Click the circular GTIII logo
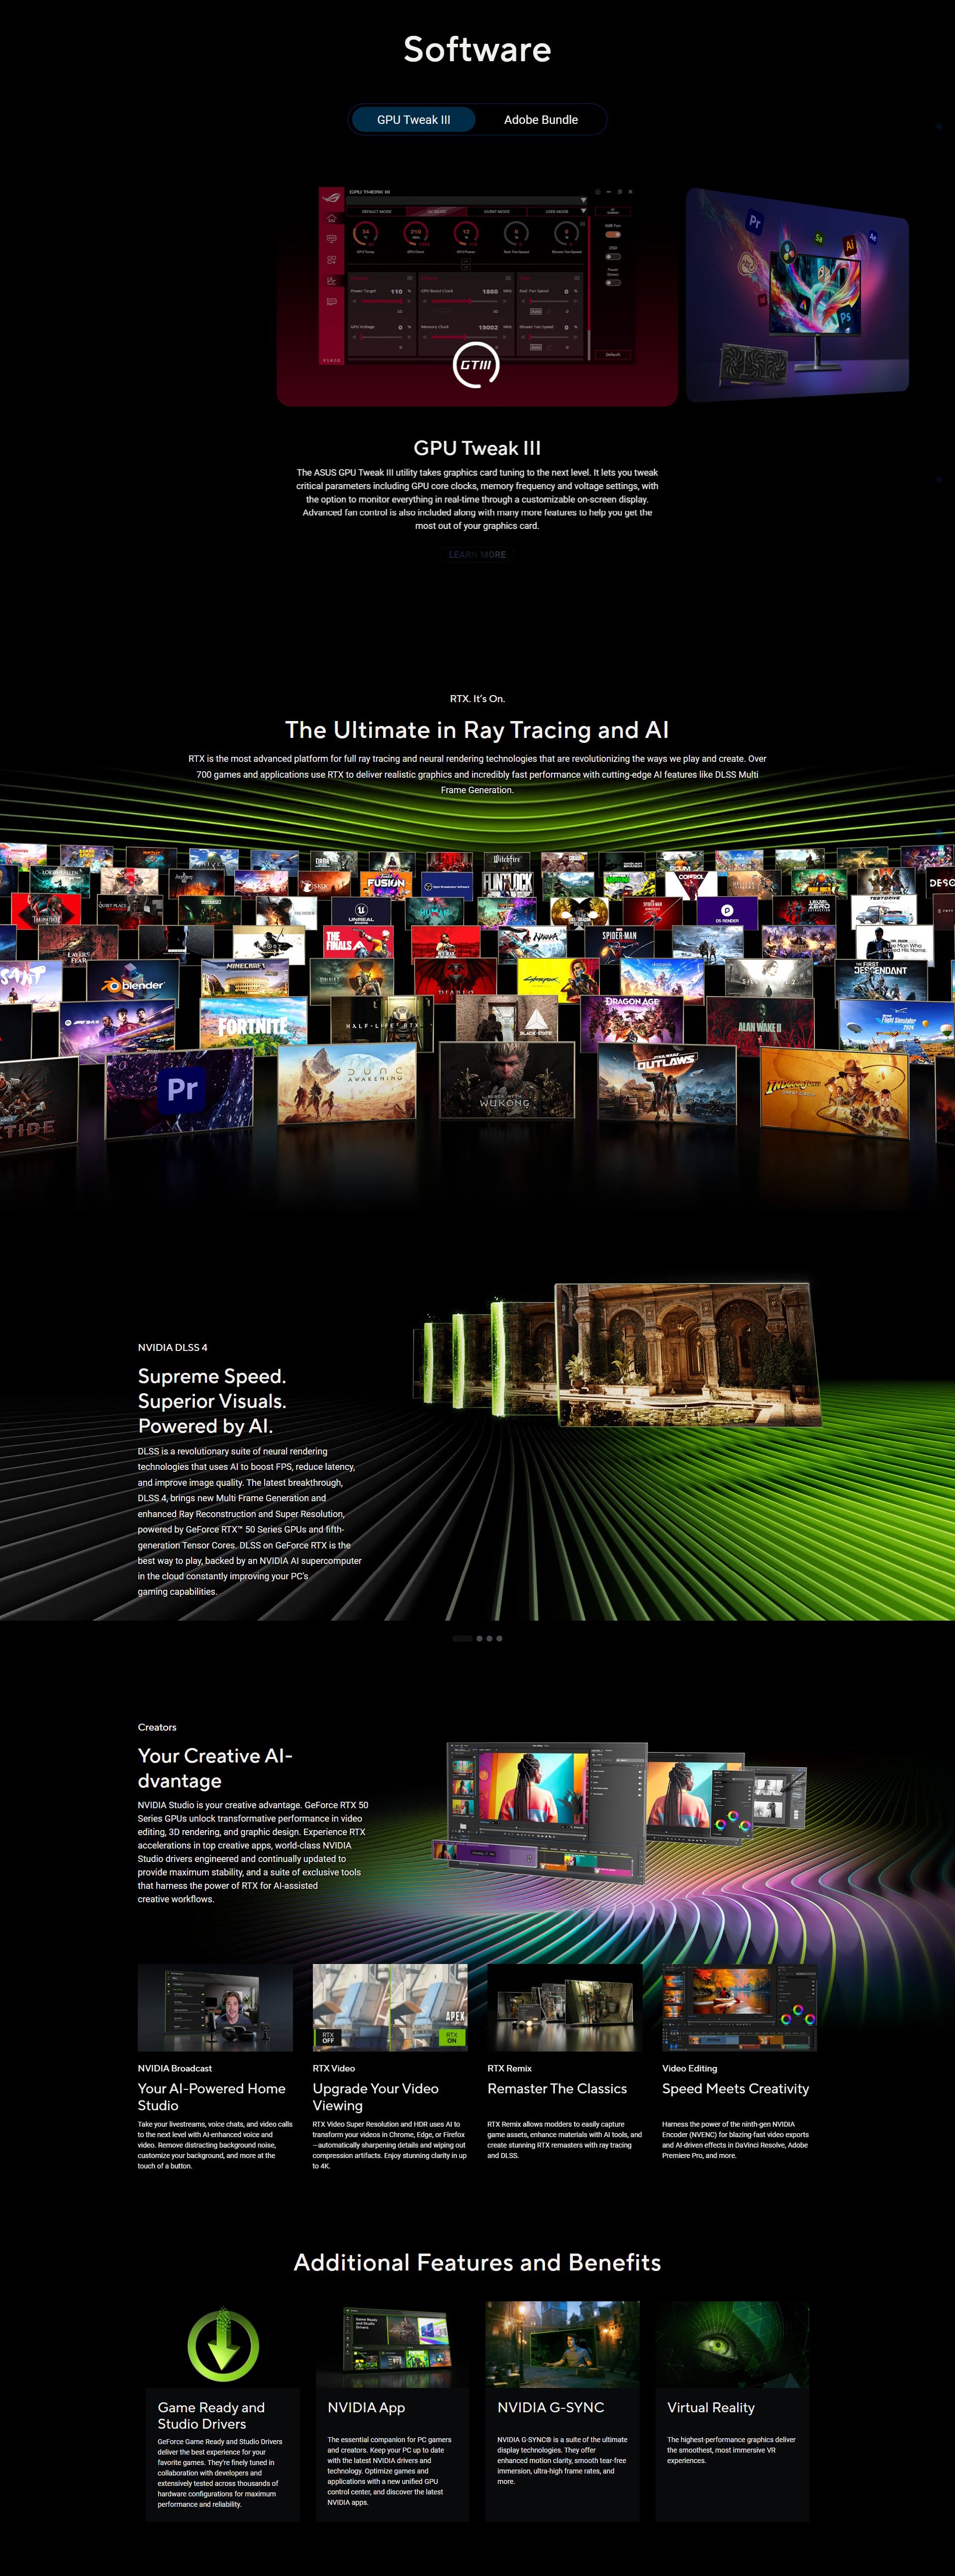955x2576 pixels. (476, 365)
